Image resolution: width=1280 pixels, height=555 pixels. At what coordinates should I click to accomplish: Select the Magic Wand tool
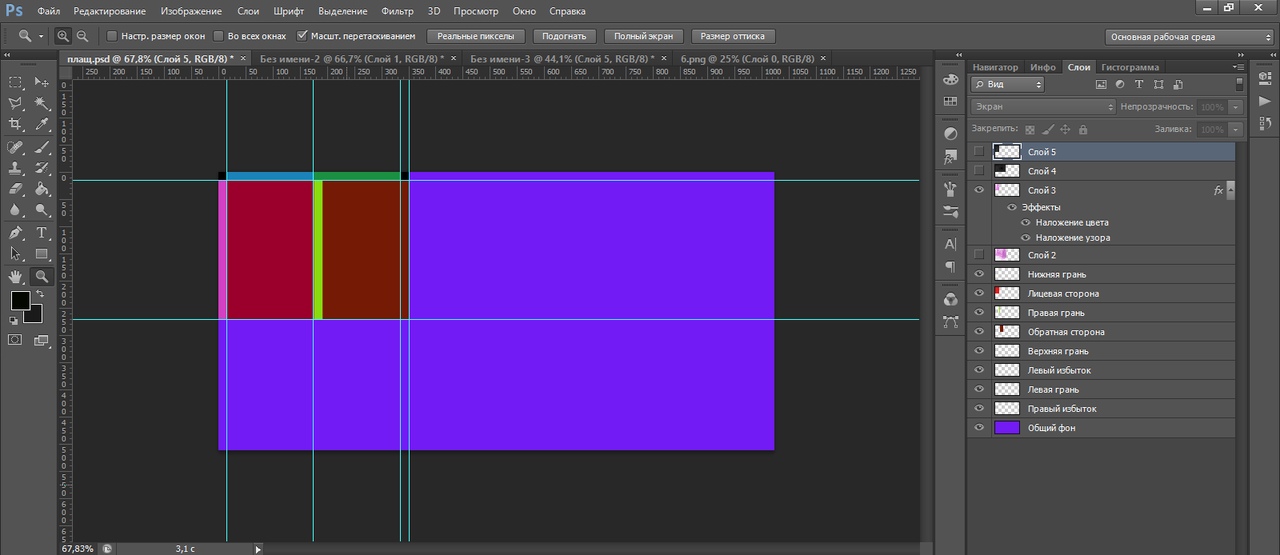tap(42, 103)
